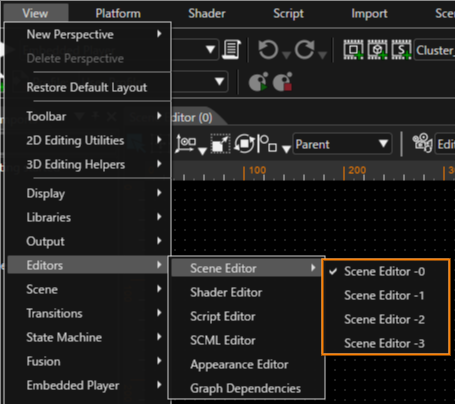
Task: Open the SCML Editor
Action: [x=246, y=340]
